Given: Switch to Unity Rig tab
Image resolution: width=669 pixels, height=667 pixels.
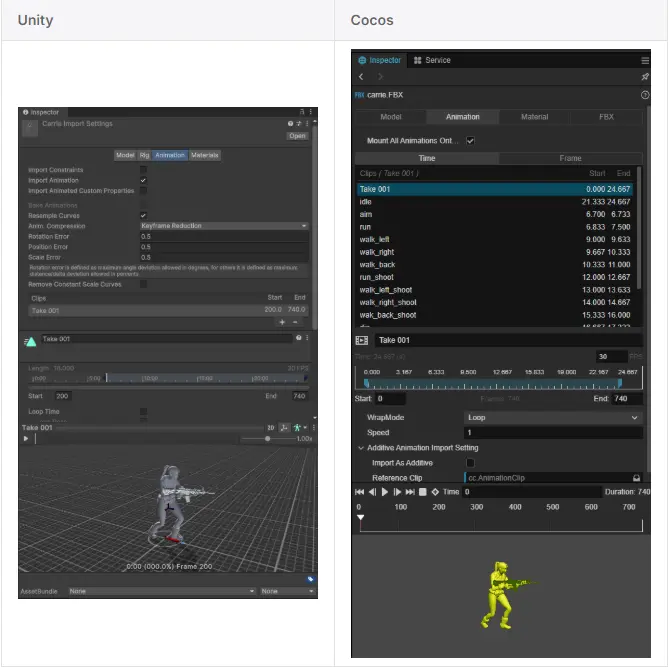Looking at the screenshot, I should [x=144, y=155].
